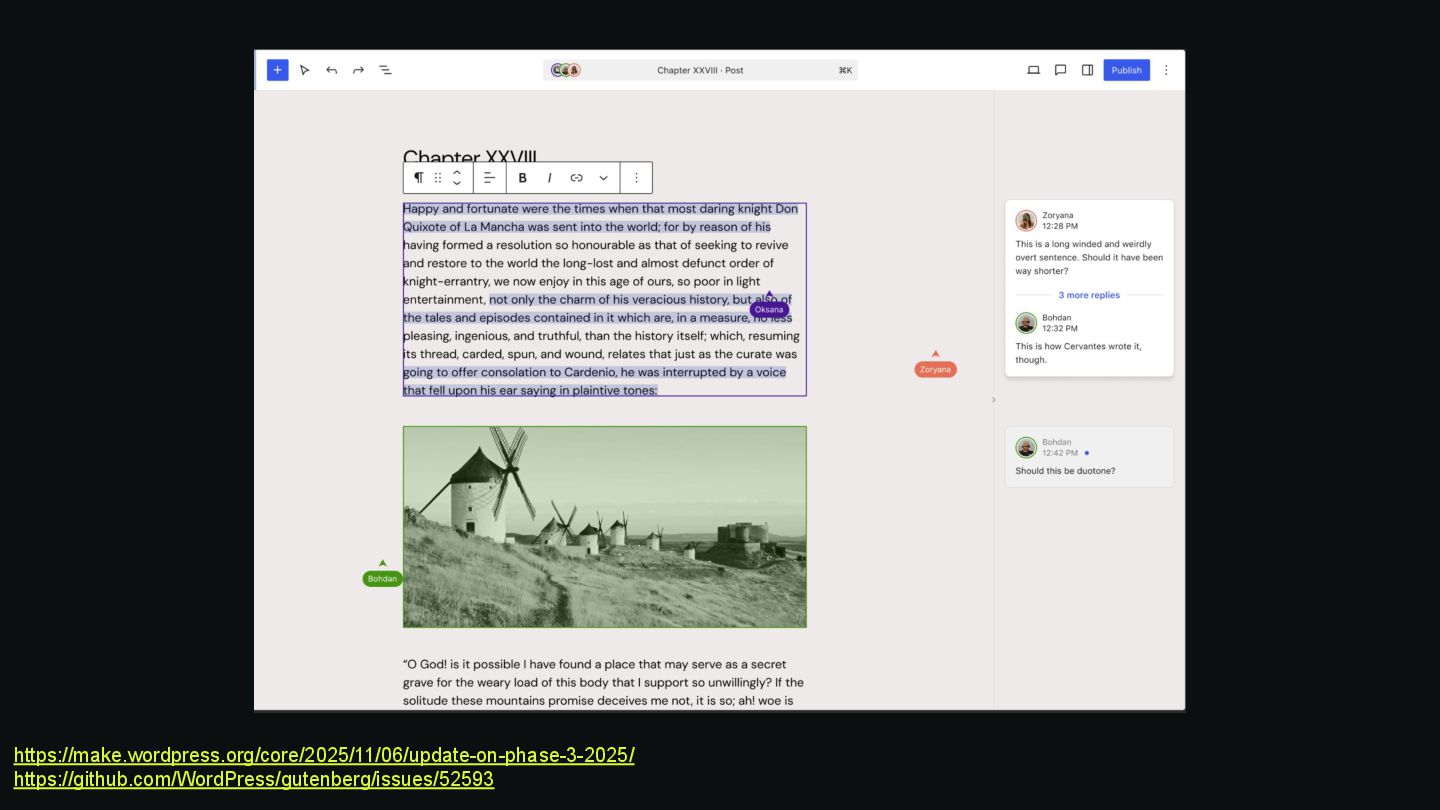Select the Tools pointer icon
The width and height of the screenshot is (1440, 810).
305,70
